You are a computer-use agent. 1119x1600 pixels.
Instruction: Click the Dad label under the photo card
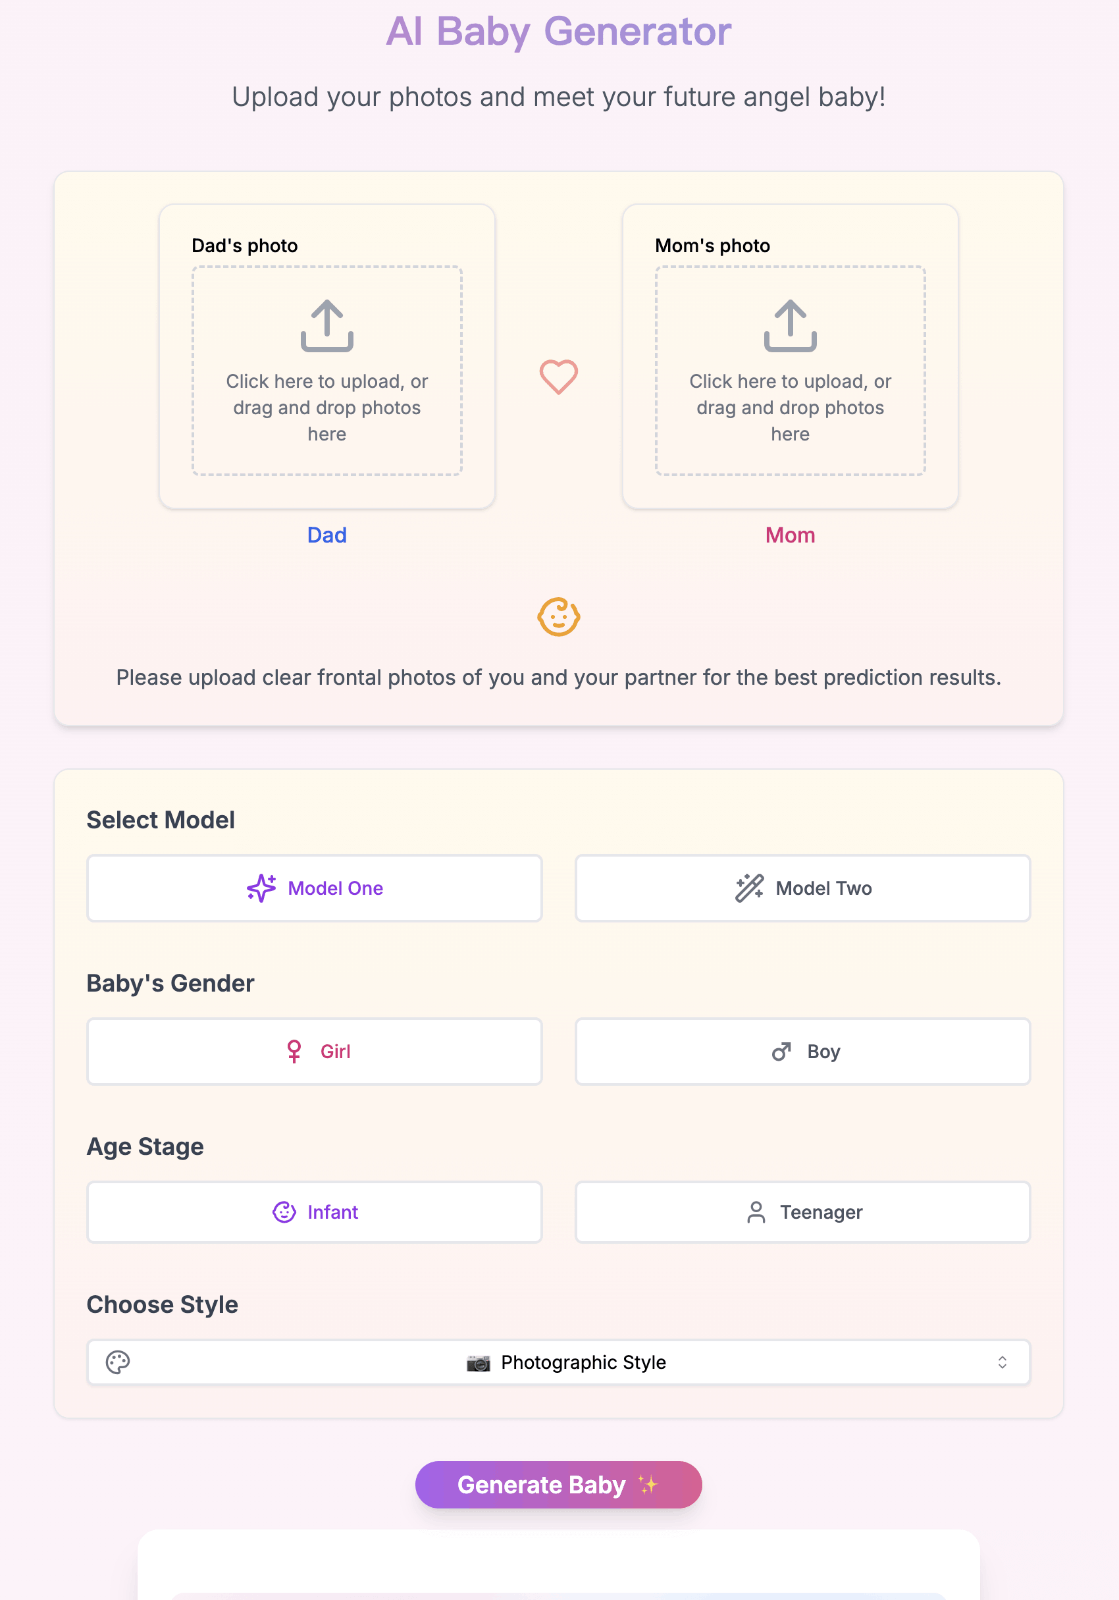327,535
